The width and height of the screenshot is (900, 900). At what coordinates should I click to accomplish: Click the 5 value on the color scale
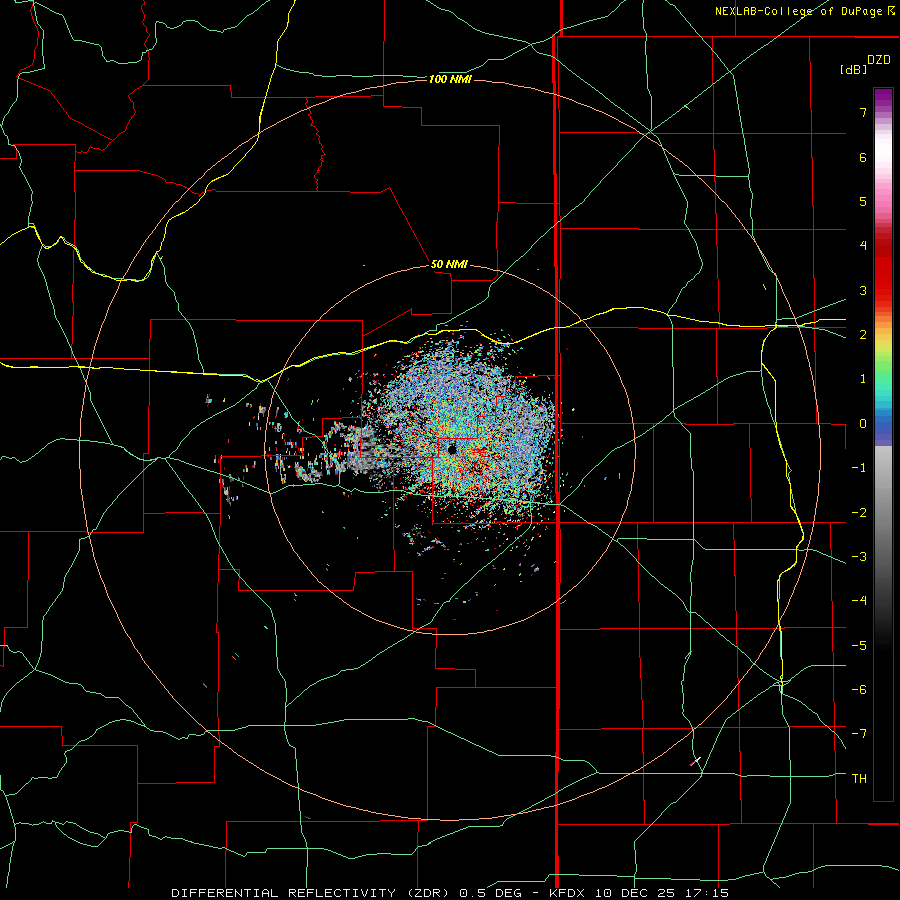pyautogui.click(x=863, y=201)
